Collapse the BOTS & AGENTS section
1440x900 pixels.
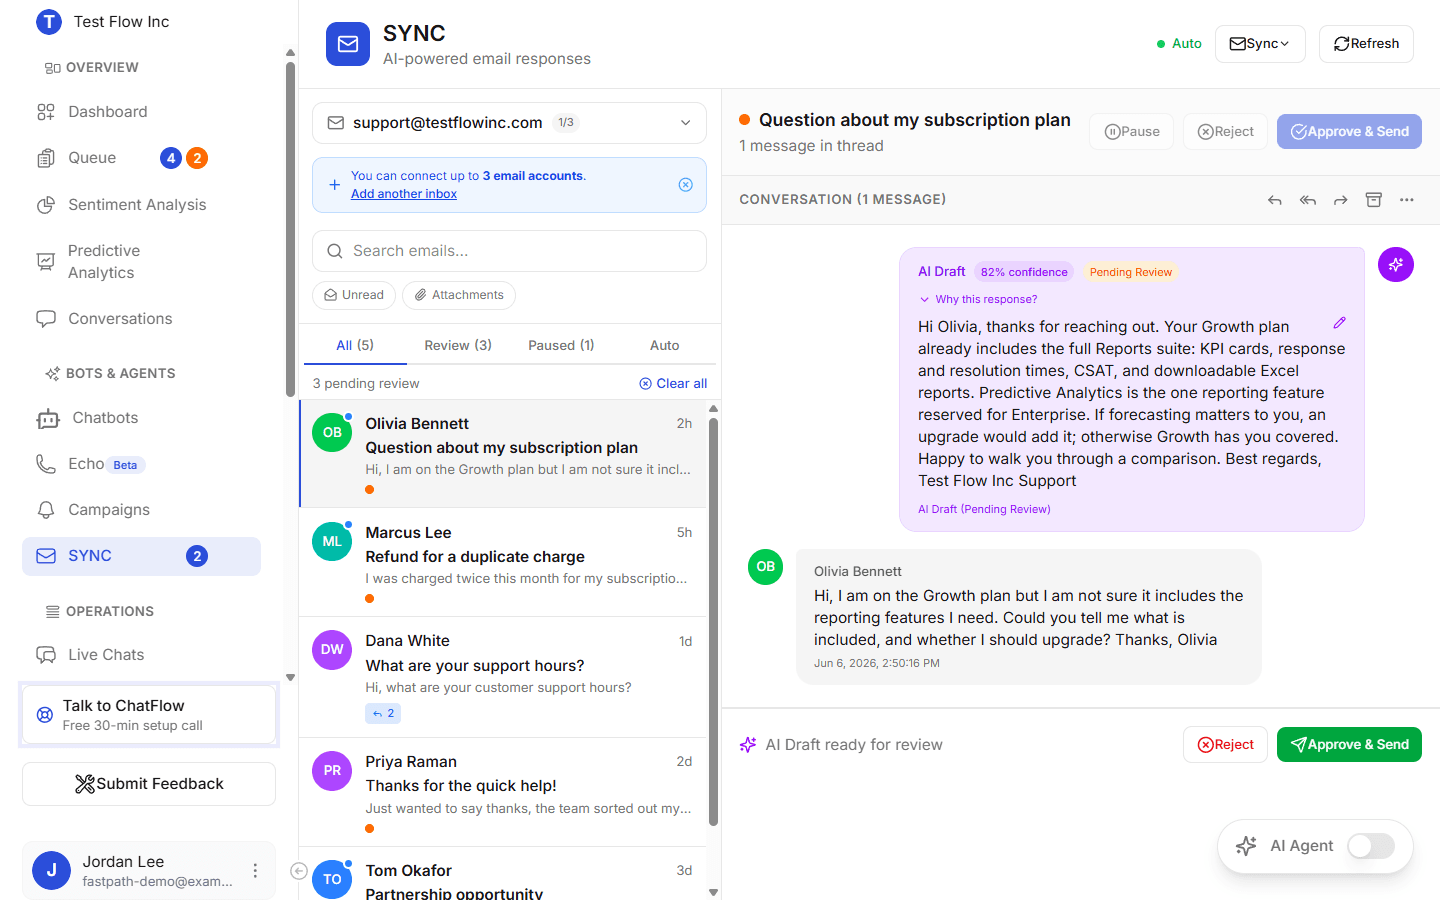[x=110, y=374]
